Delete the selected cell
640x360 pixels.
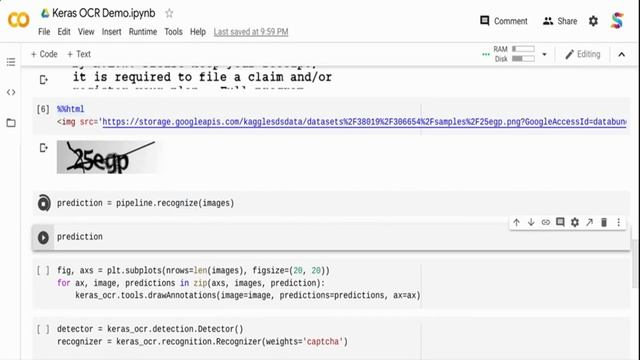(x=604, y=222)
